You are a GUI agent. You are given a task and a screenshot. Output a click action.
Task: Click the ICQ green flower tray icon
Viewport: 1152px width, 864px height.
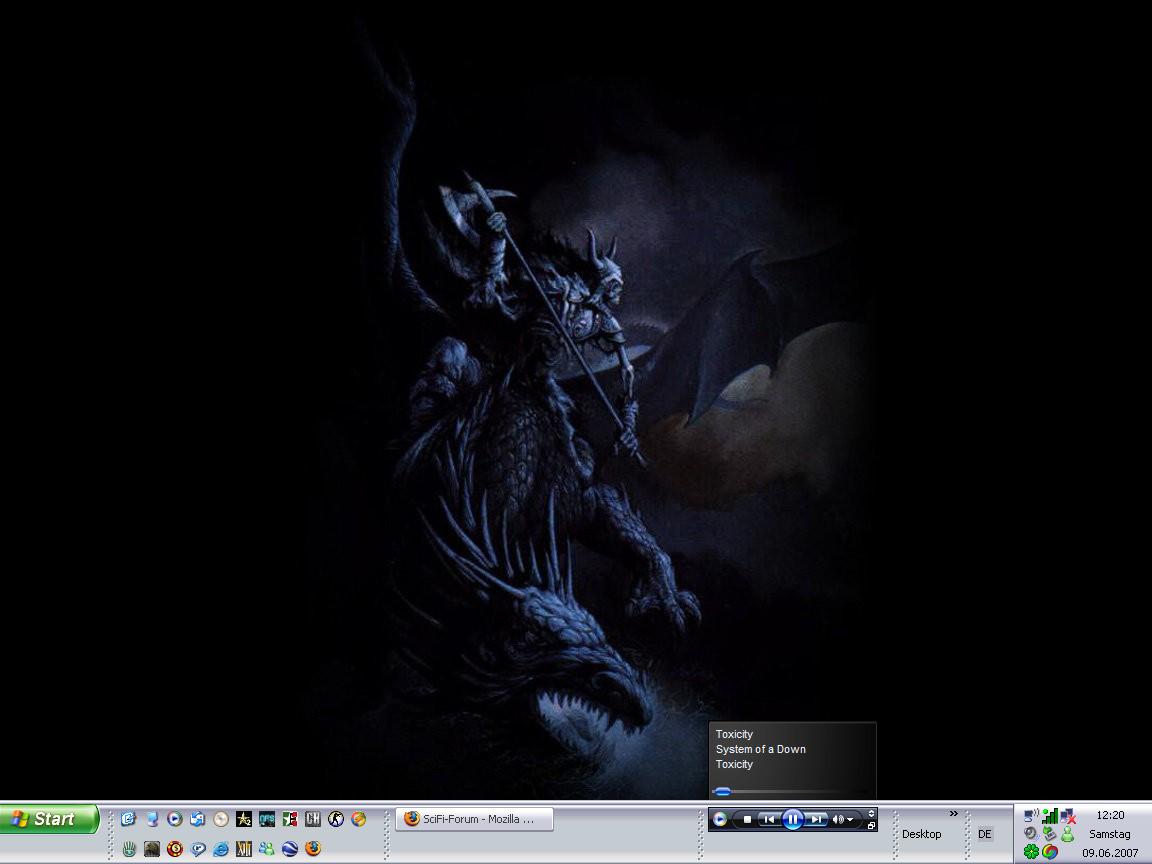click(1031, 851)
